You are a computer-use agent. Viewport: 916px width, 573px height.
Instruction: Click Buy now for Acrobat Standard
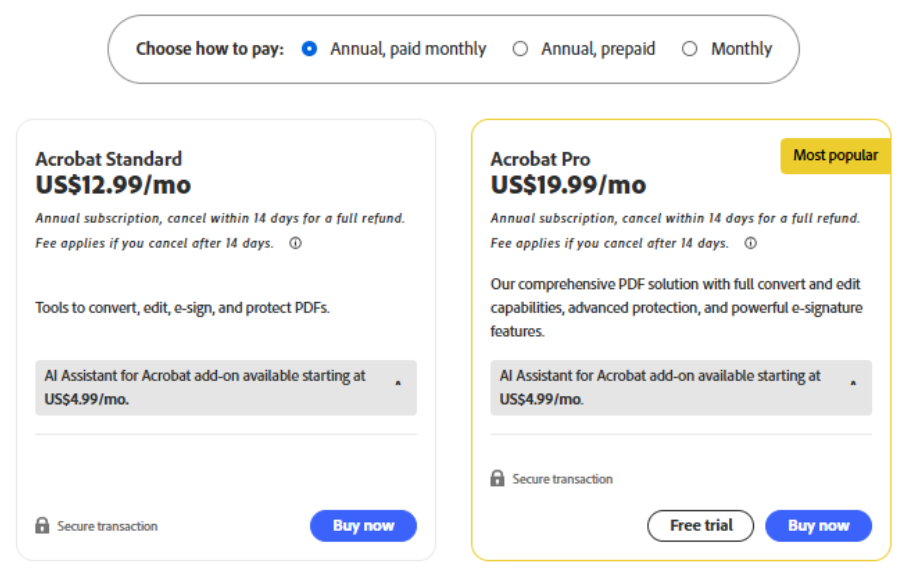click(363, 526)
